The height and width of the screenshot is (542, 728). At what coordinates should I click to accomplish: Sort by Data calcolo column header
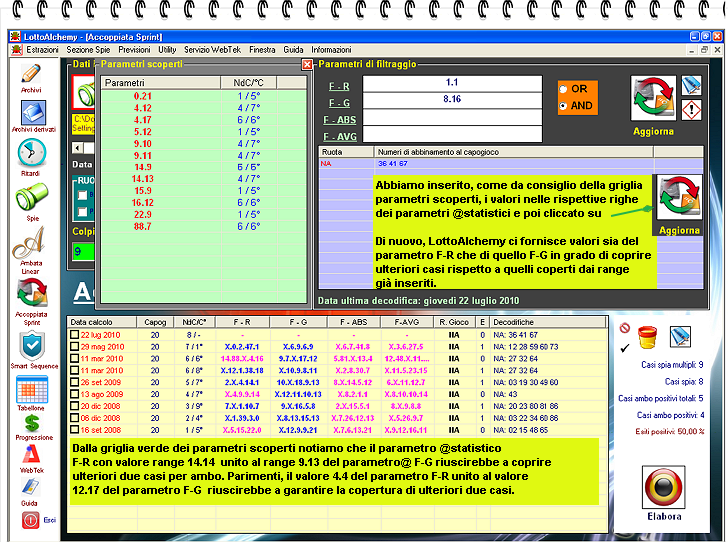tap(102, 322)
